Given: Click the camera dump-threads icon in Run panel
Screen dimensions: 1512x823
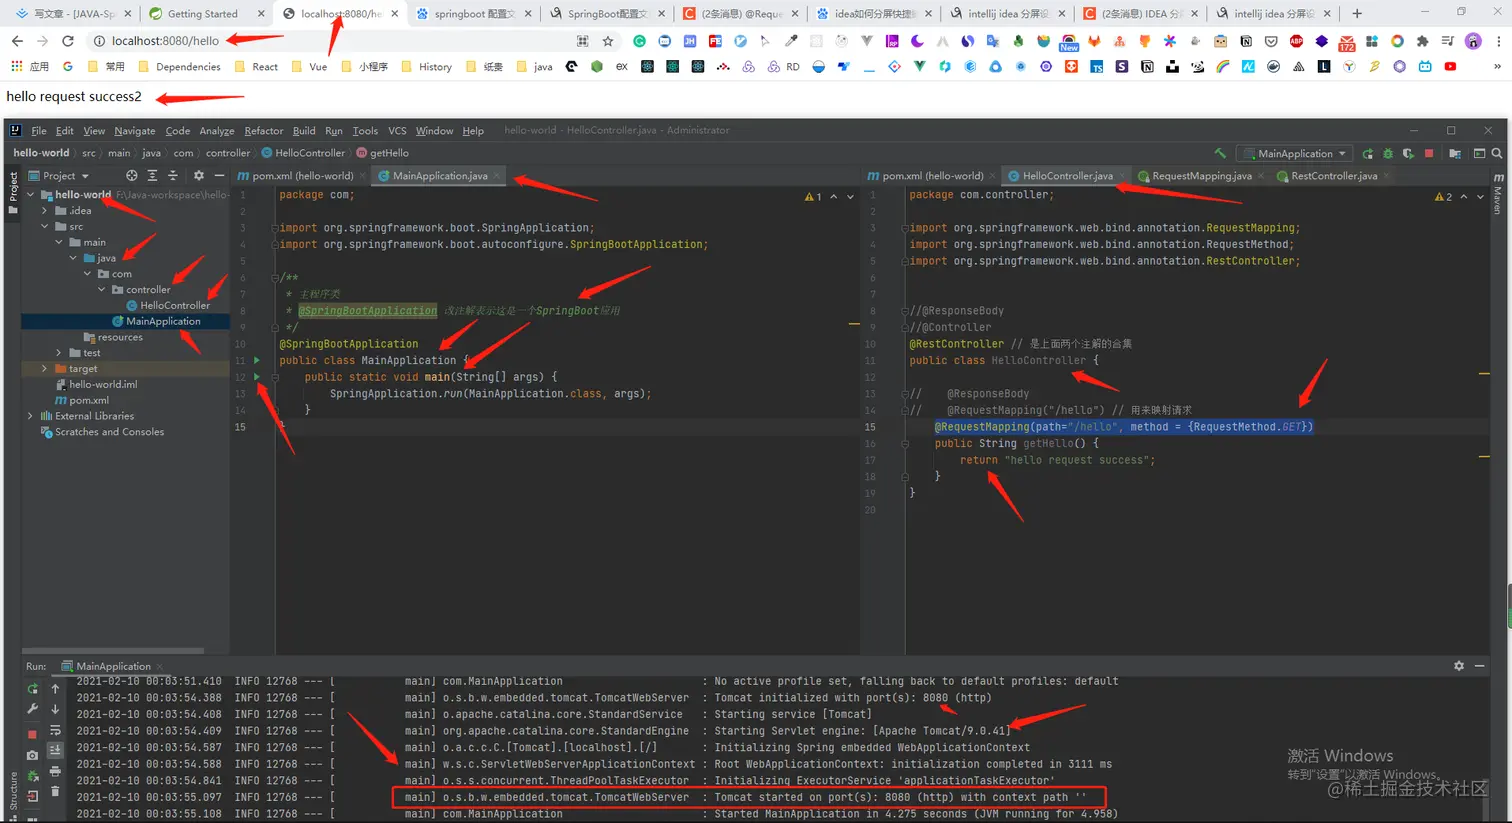Looking at the screenshot, I should click(32, 755).
